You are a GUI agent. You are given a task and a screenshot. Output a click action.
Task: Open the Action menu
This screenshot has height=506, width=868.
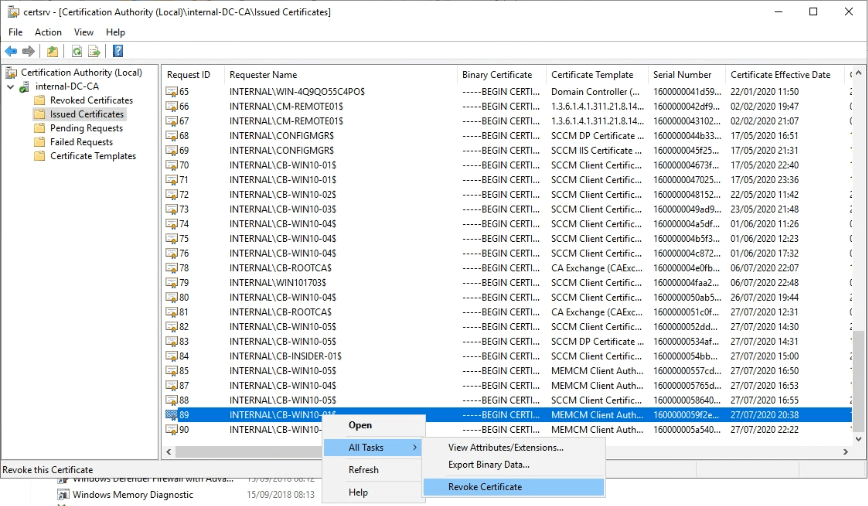tap(48, 32)
